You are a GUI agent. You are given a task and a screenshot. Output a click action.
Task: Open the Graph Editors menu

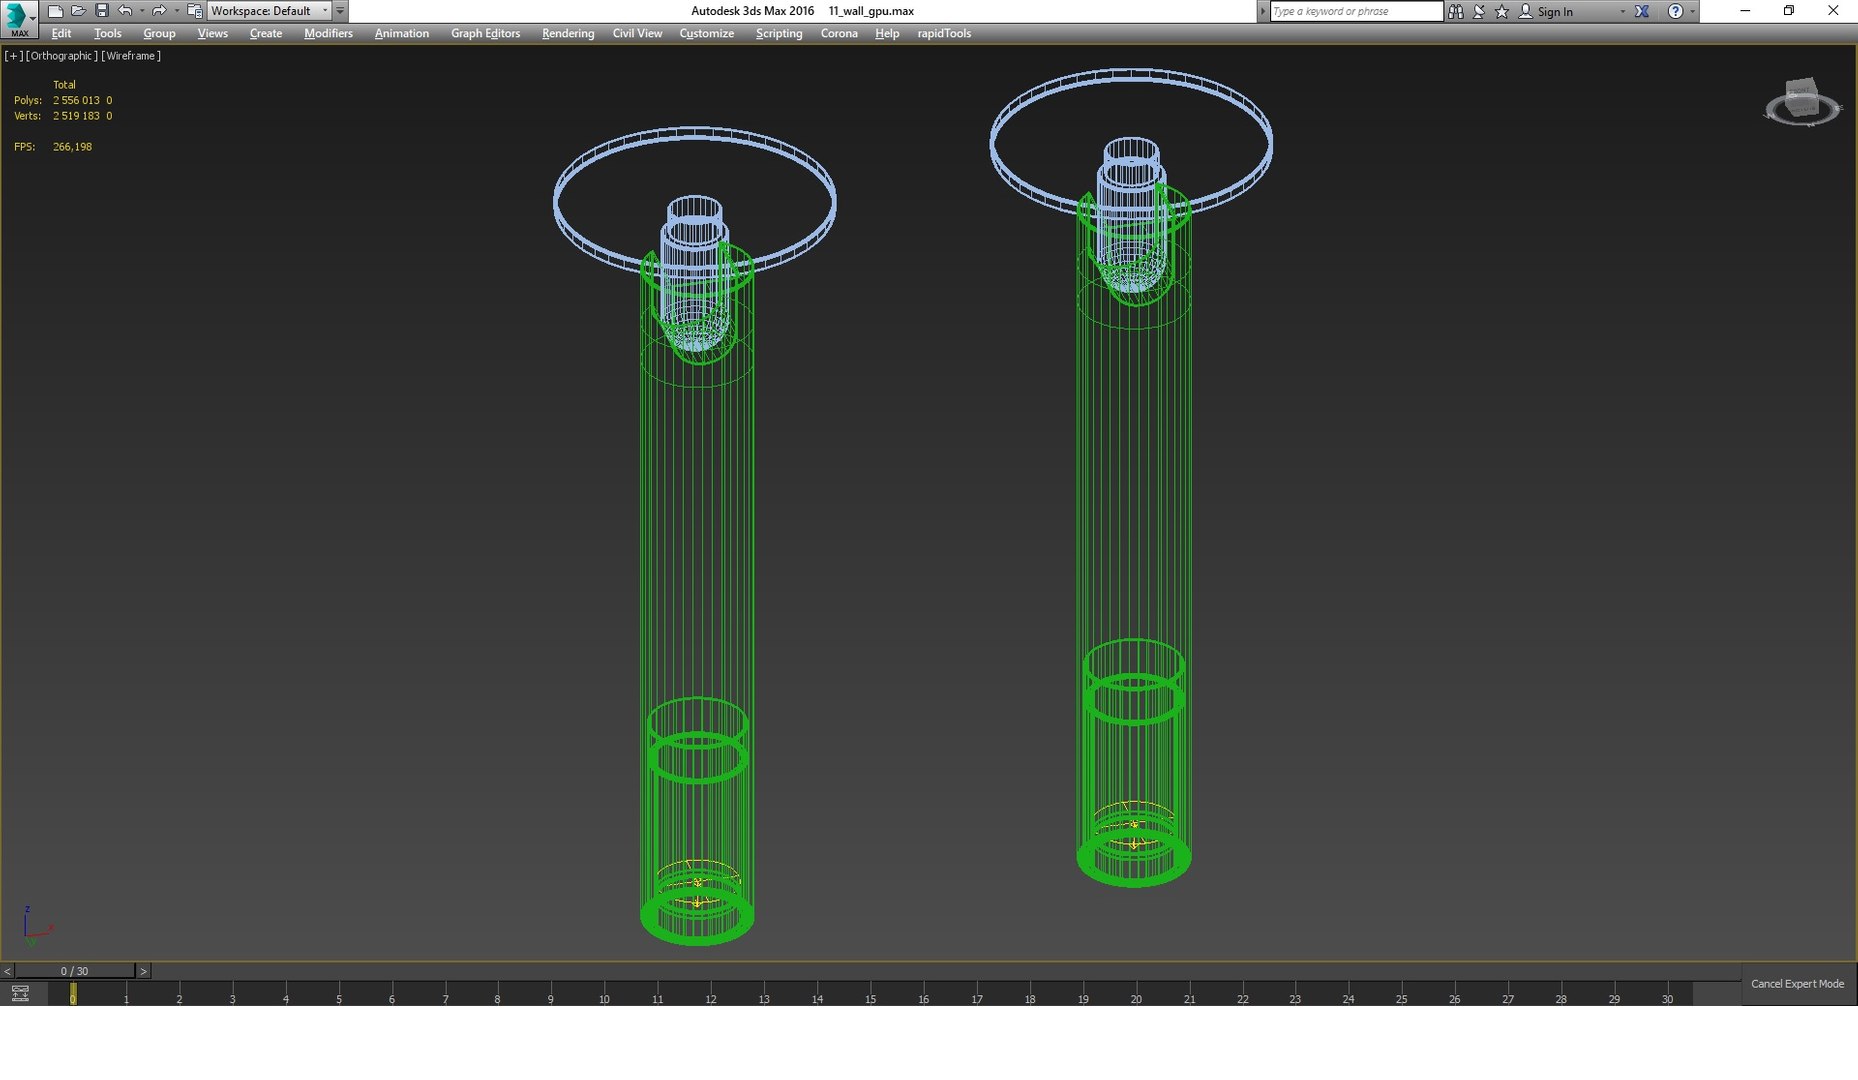coord(485,33)
